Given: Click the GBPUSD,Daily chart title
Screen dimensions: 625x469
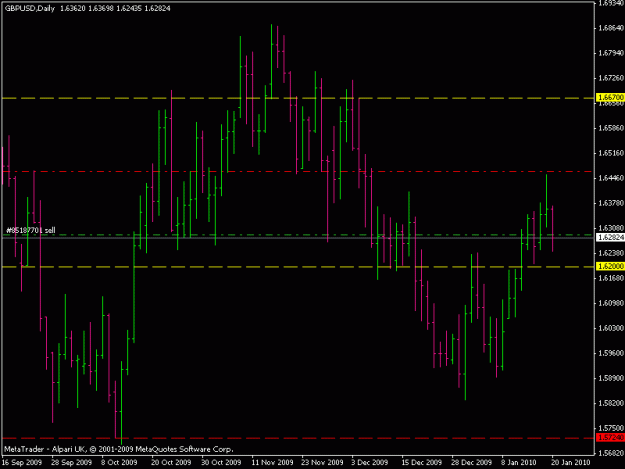Looking at the screenshot, I should point(29,8).
